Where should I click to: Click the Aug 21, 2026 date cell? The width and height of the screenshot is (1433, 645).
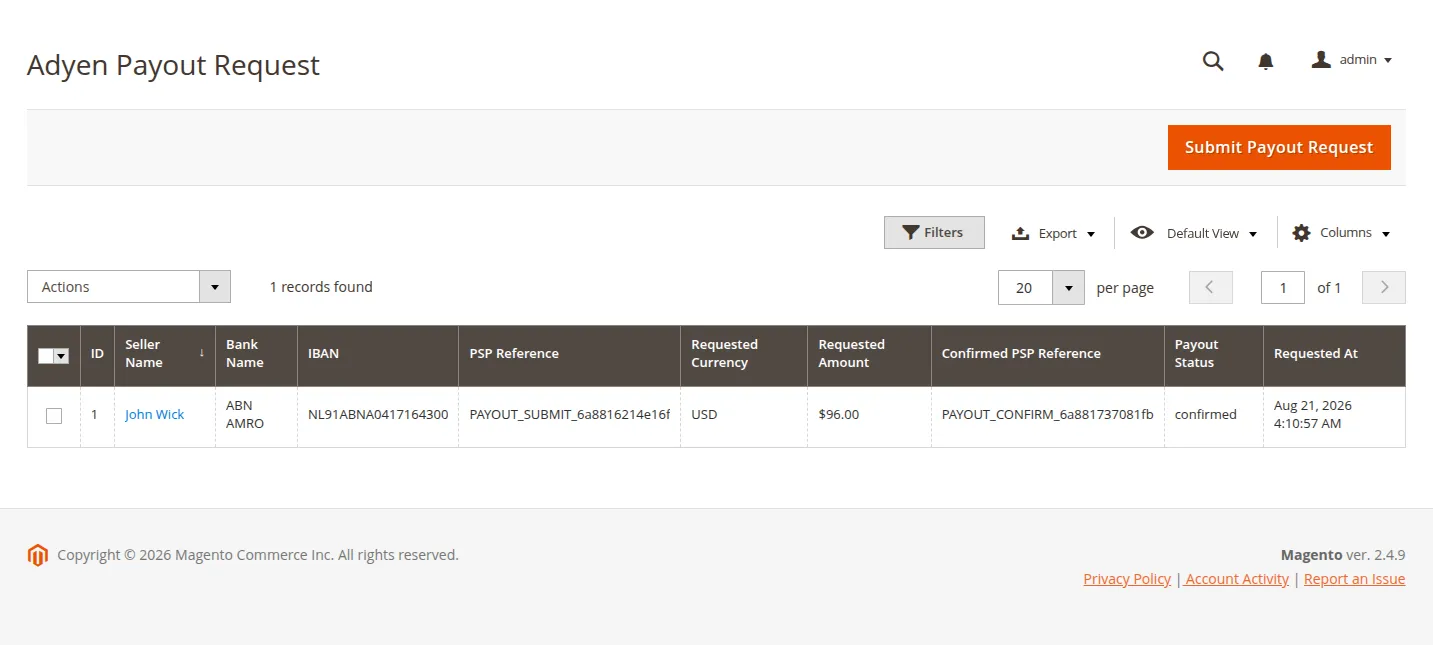1334,415
